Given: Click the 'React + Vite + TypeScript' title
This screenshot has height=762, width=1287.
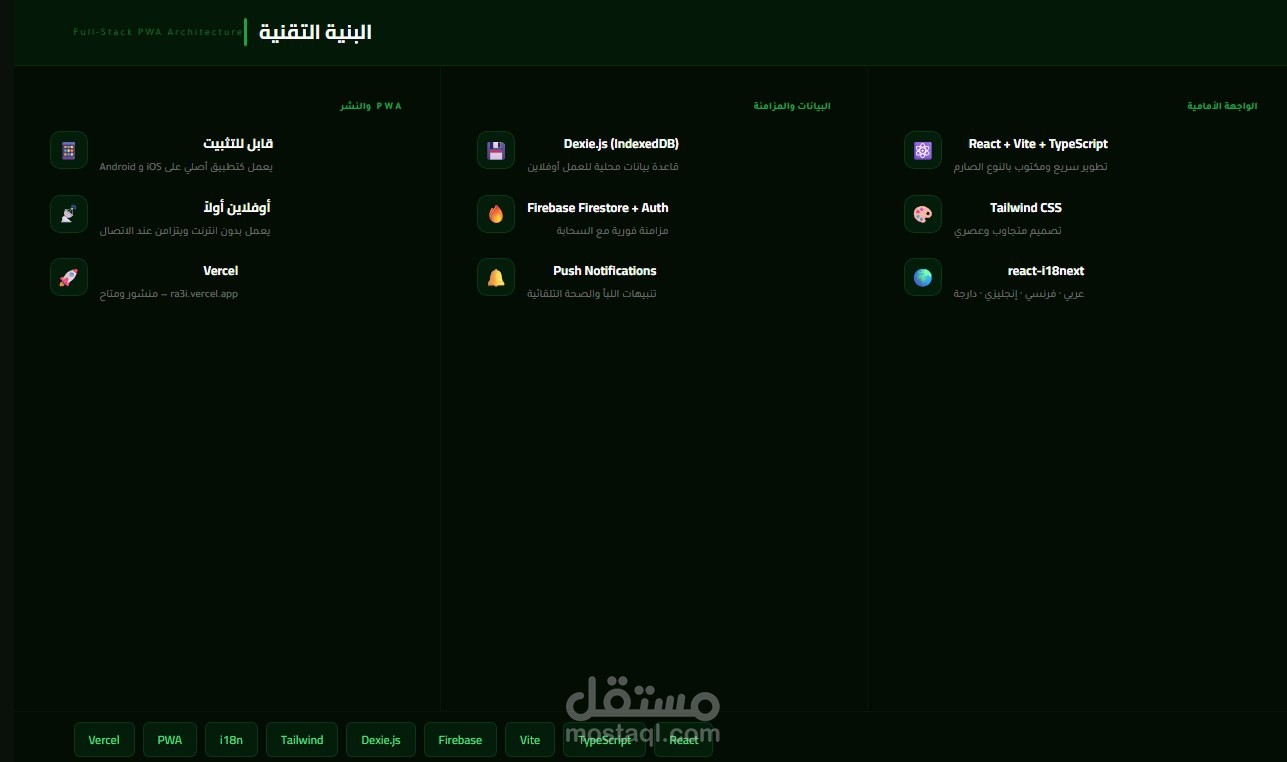Looking at the screenshot, I should [x=1038, y=144].
